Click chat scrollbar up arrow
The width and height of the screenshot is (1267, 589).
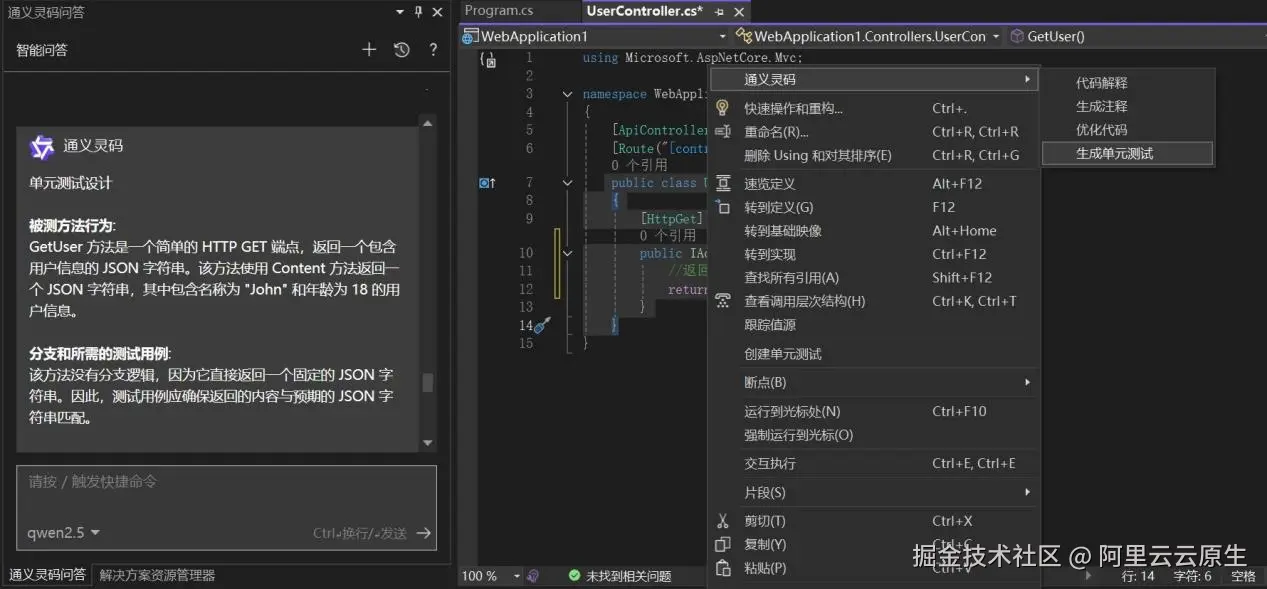coord(428,124)
